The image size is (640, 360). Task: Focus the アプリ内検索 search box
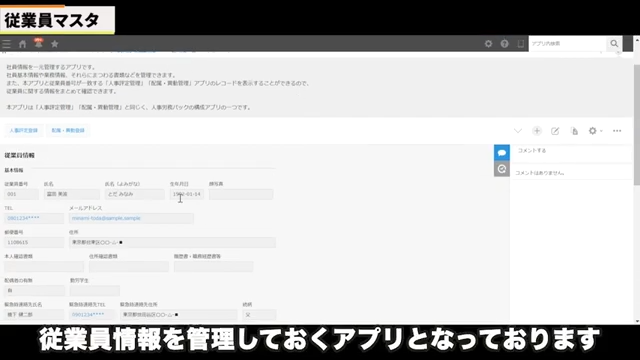tap(568, 44)
